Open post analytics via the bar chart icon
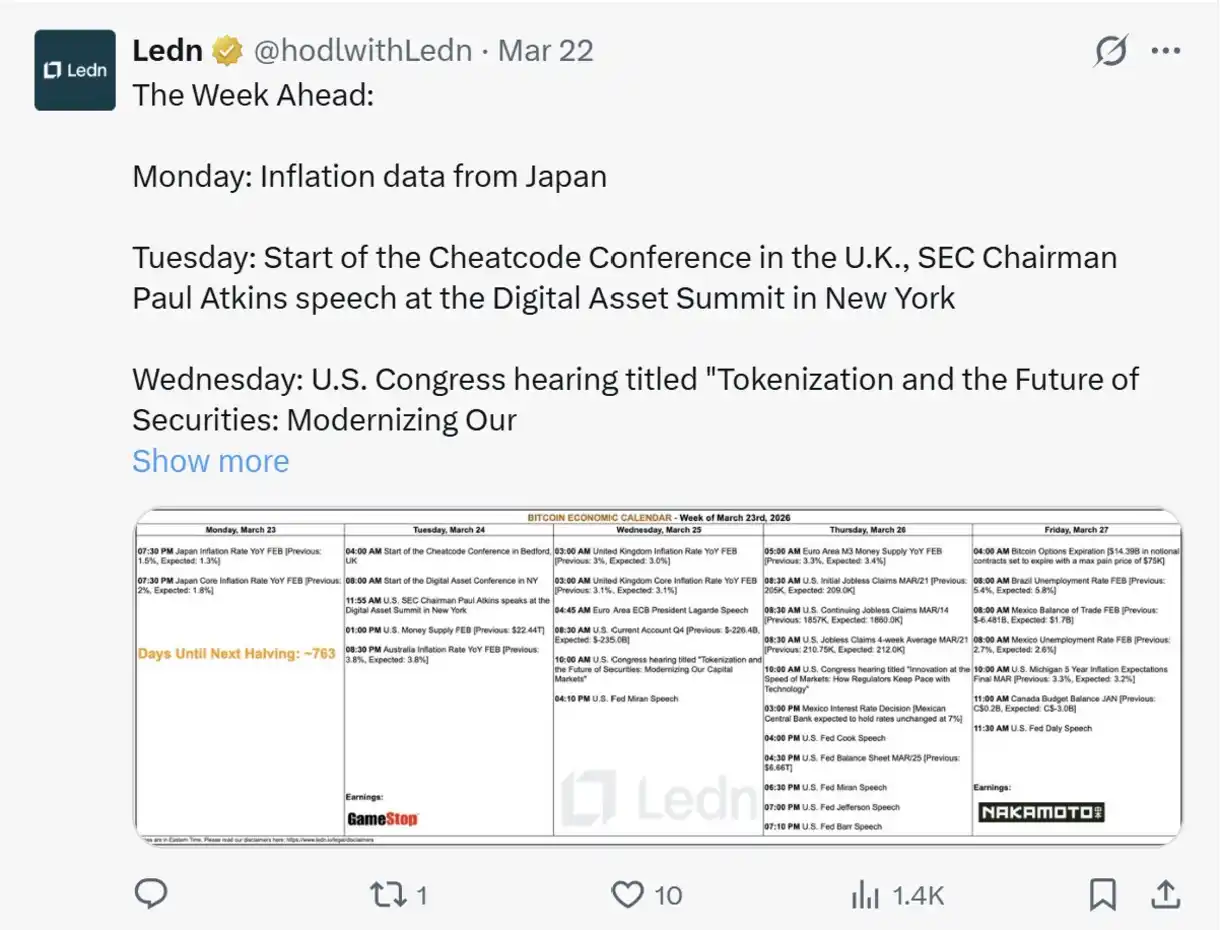This screenshot has width=1220, height=930. 864,894
